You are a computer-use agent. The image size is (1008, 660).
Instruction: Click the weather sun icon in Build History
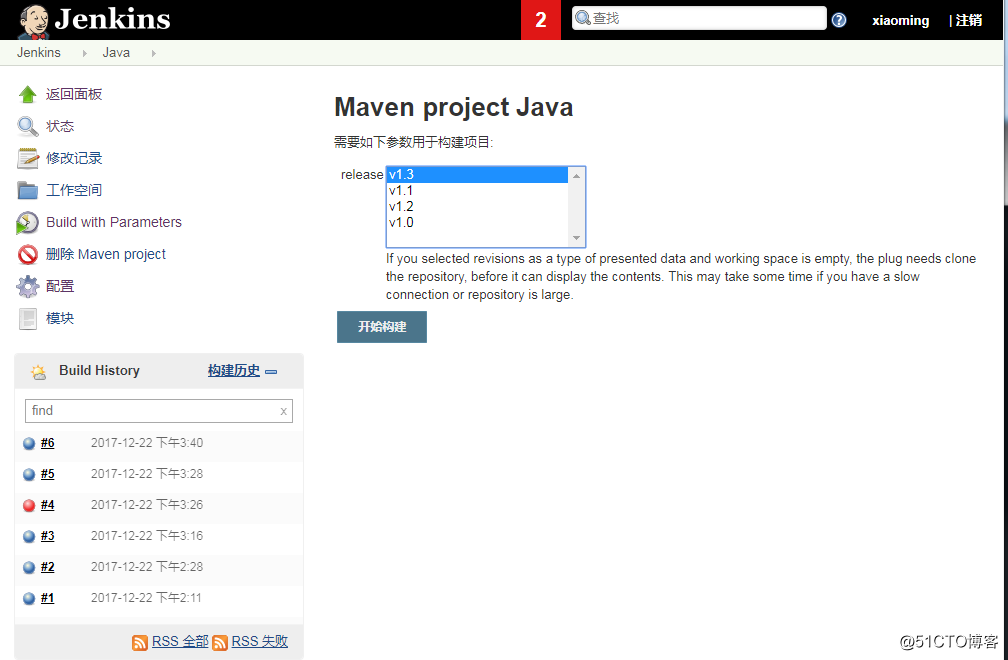click(38, 371)
